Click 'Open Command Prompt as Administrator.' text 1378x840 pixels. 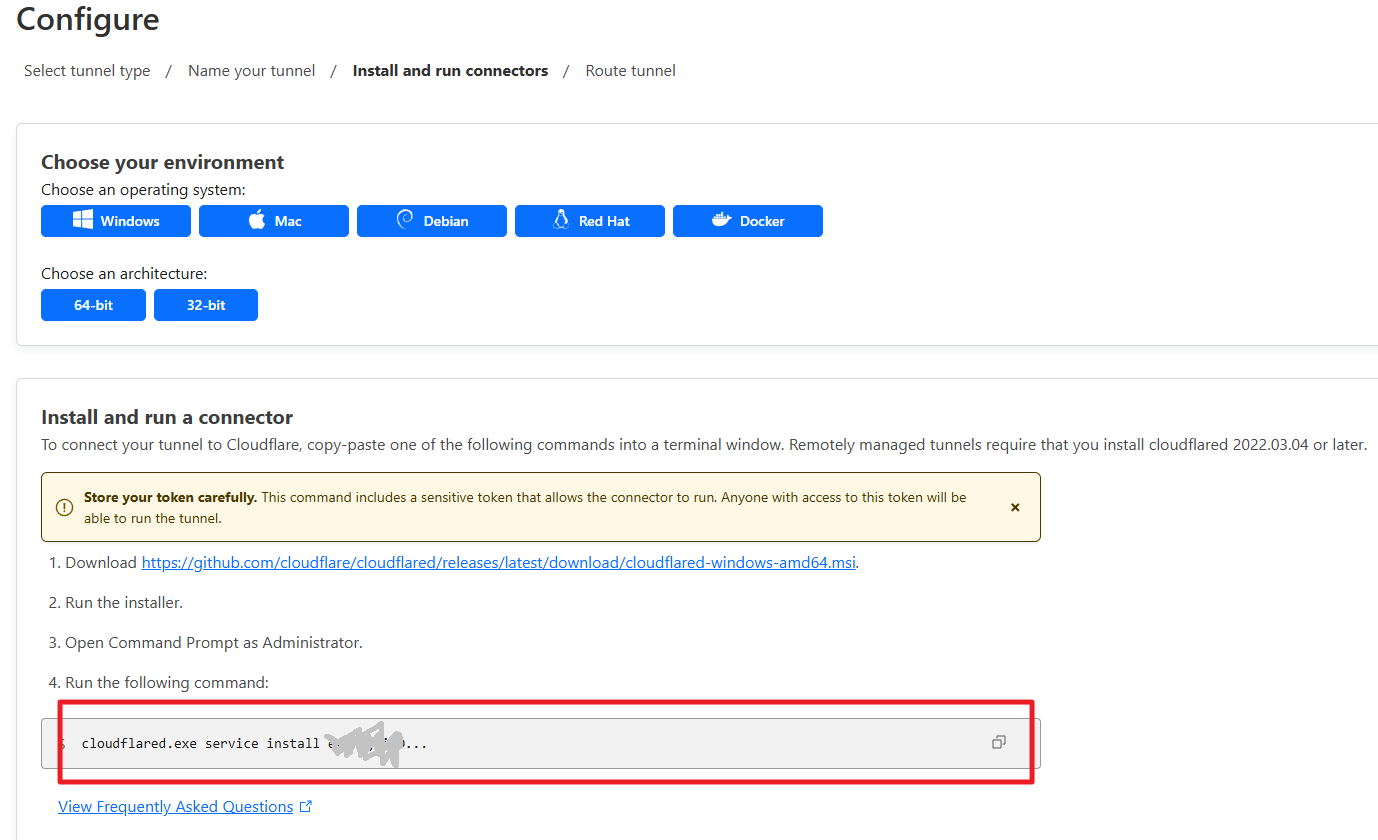[x=214, y=642]
